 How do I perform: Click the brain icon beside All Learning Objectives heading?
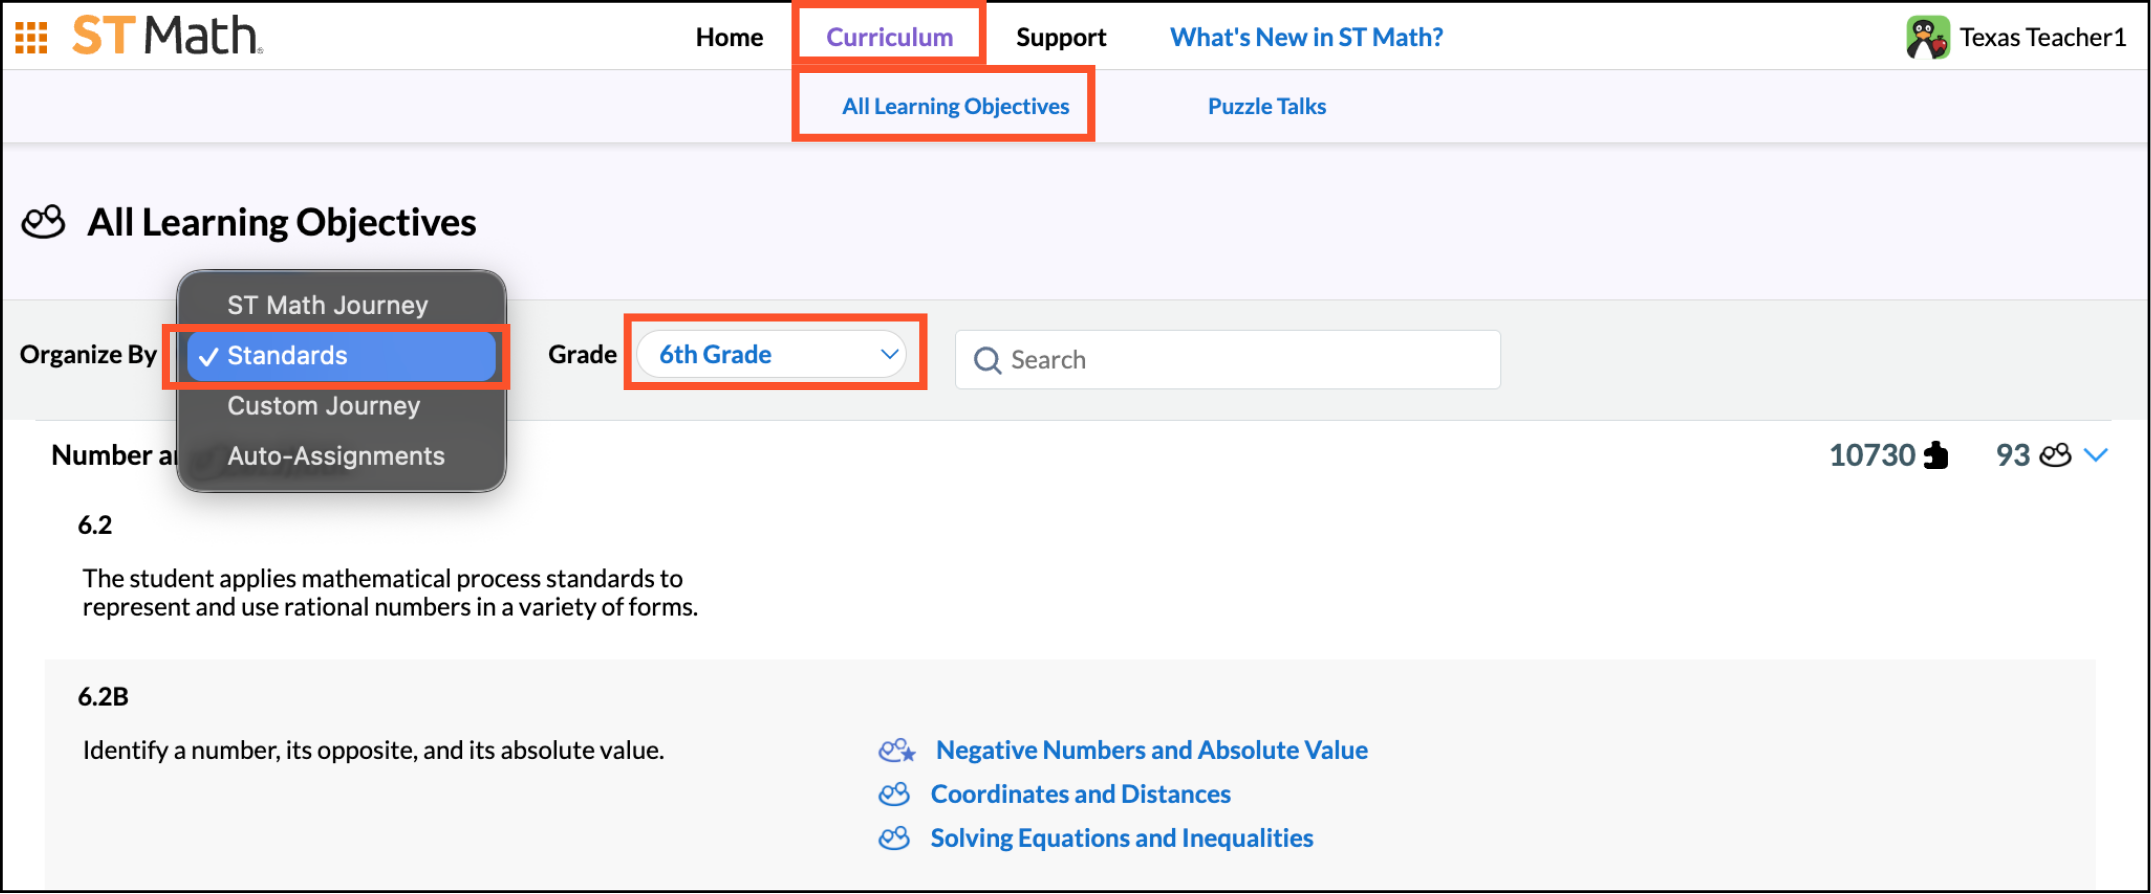click(x=44, y=222)
